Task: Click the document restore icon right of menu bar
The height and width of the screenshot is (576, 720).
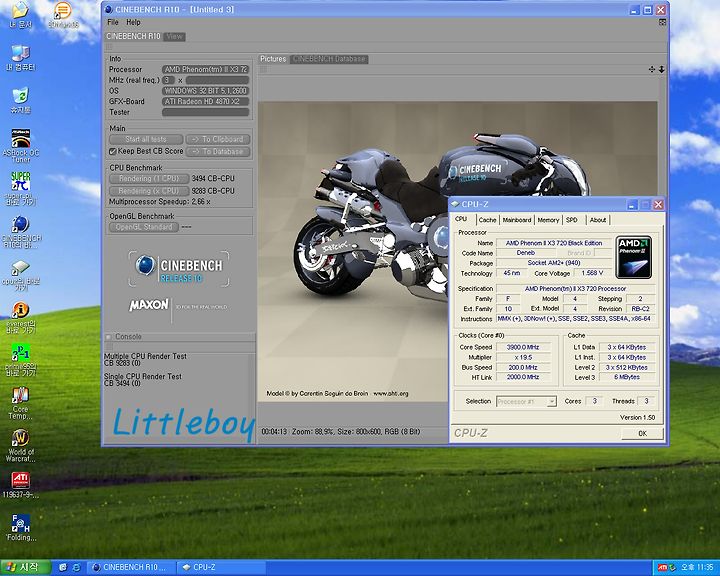Action: (662, 22)
